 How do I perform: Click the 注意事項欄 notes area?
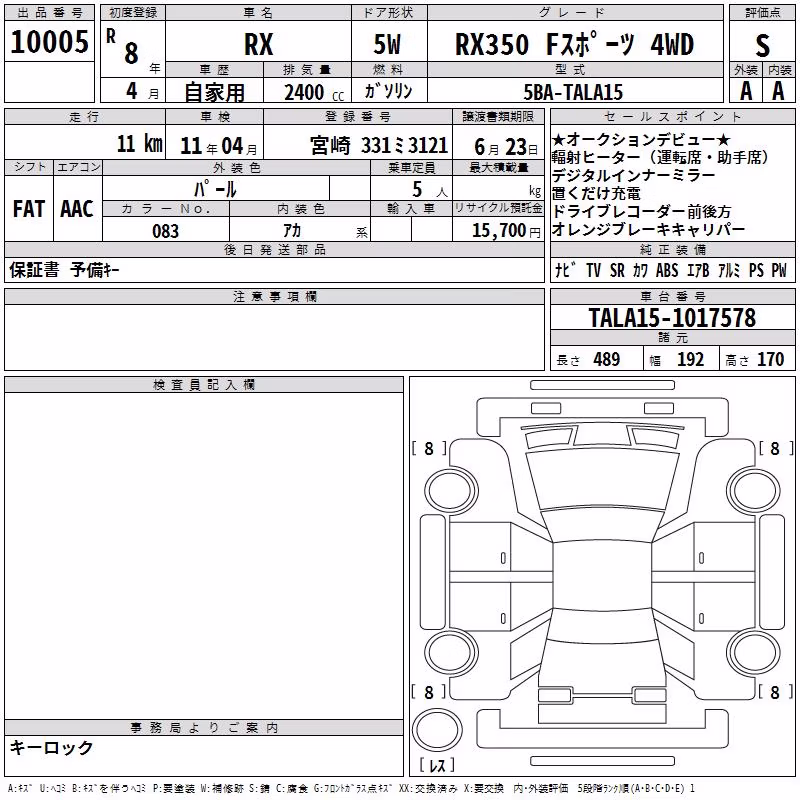point(274,337)
